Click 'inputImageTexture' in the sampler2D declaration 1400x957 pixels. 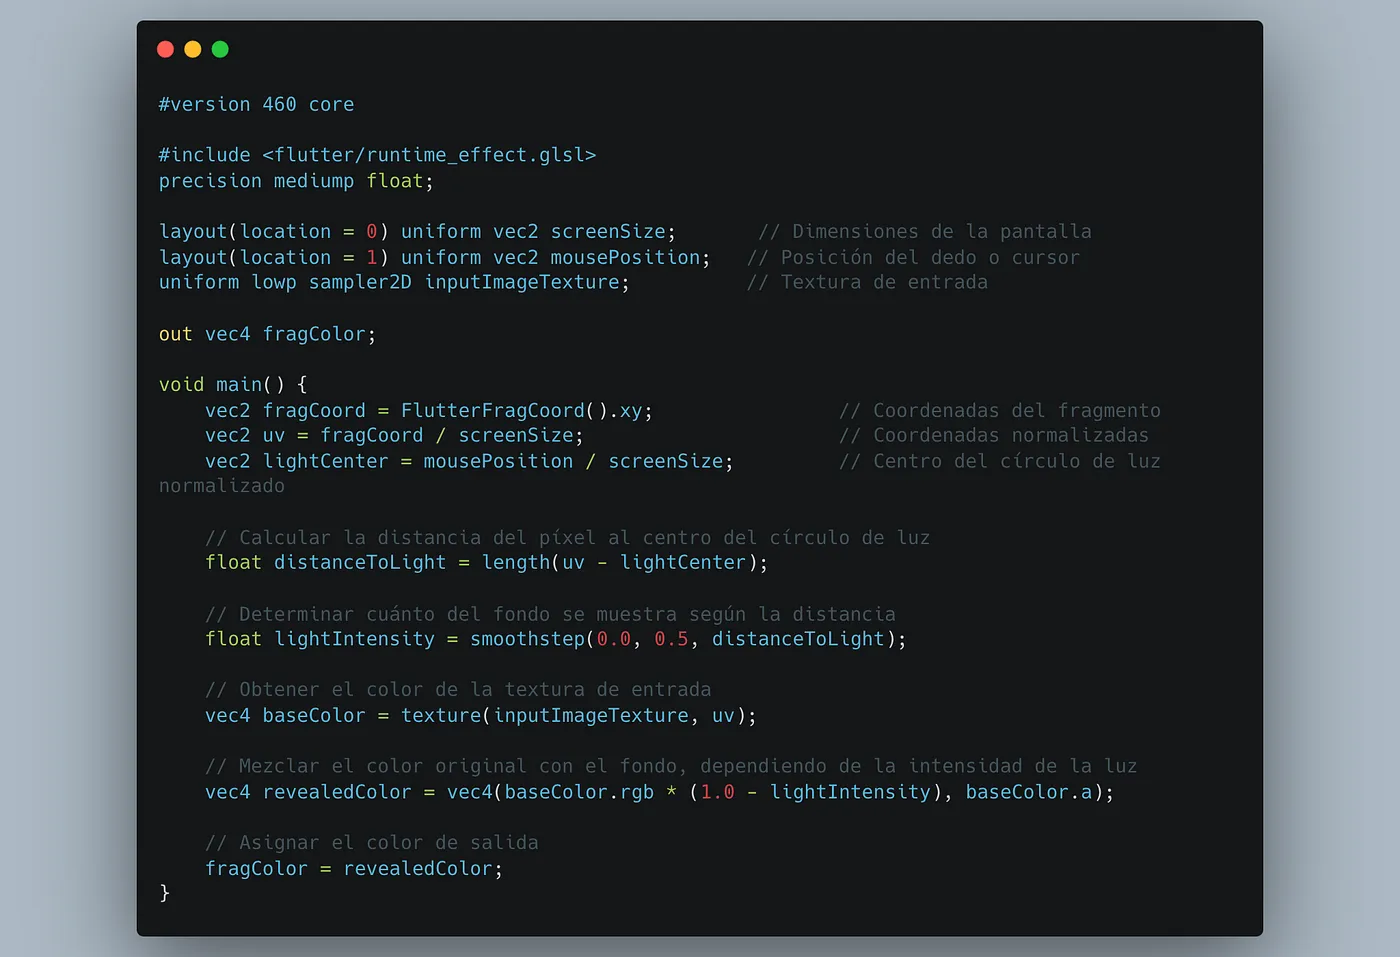pyautogui.click(x=522, y=283)
